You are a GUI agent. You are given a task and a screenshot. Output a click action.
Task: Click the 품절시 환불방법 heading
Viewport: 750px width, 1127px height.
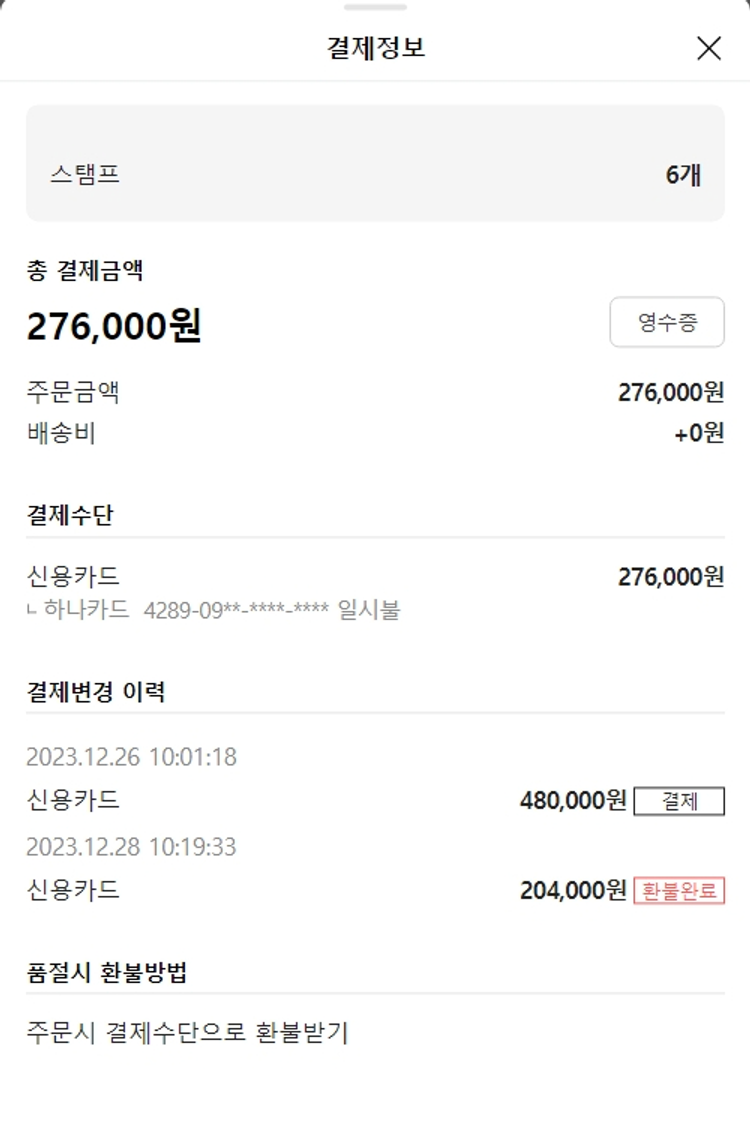(x=107, y=973)
